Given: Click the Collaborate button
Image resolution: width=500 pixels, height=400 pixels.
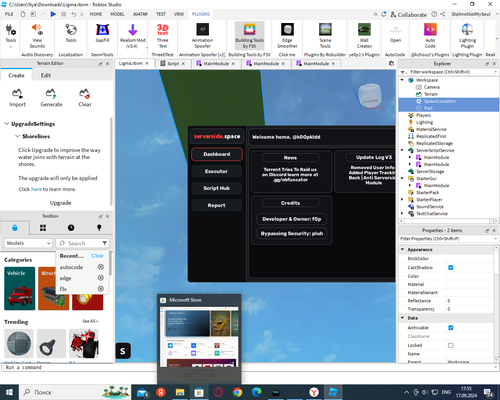Looking at the screenshot, I should [x=409, y=14].
